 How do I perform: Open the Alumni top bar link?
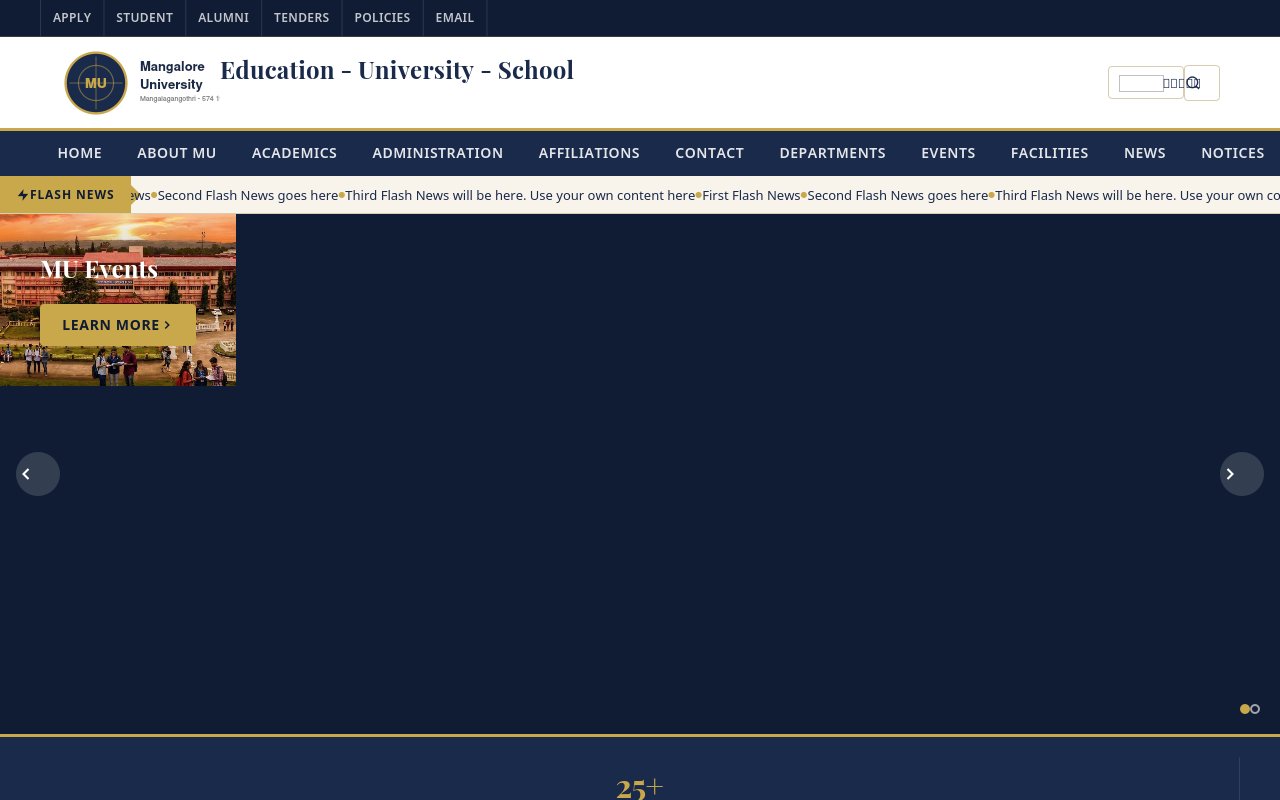point(223,18)
